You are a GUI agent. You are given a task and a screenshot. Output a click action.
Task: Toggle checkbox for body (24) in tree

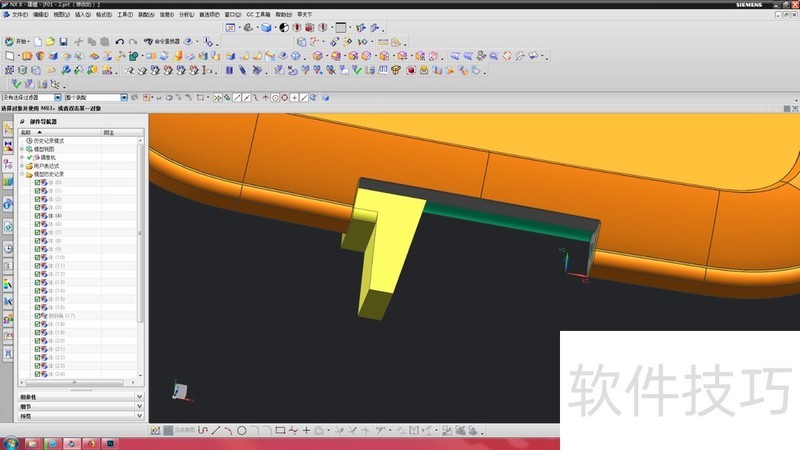[x=37, y=374]
